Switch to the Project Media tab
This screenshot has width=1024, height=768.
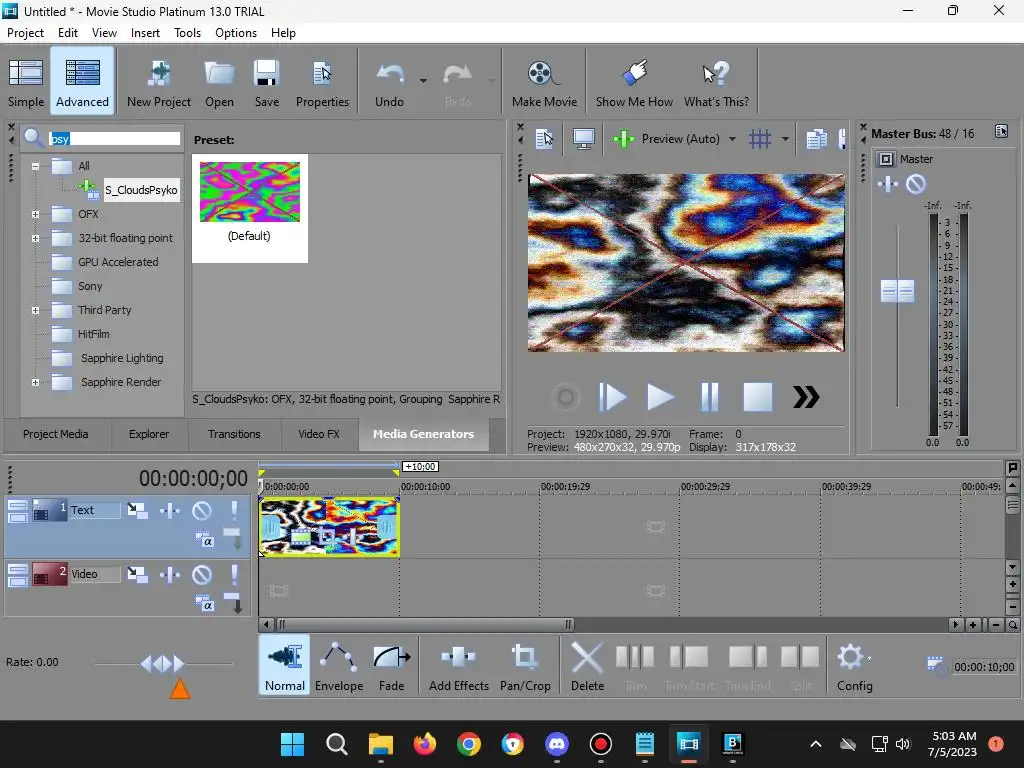click(x=56, y=434)
